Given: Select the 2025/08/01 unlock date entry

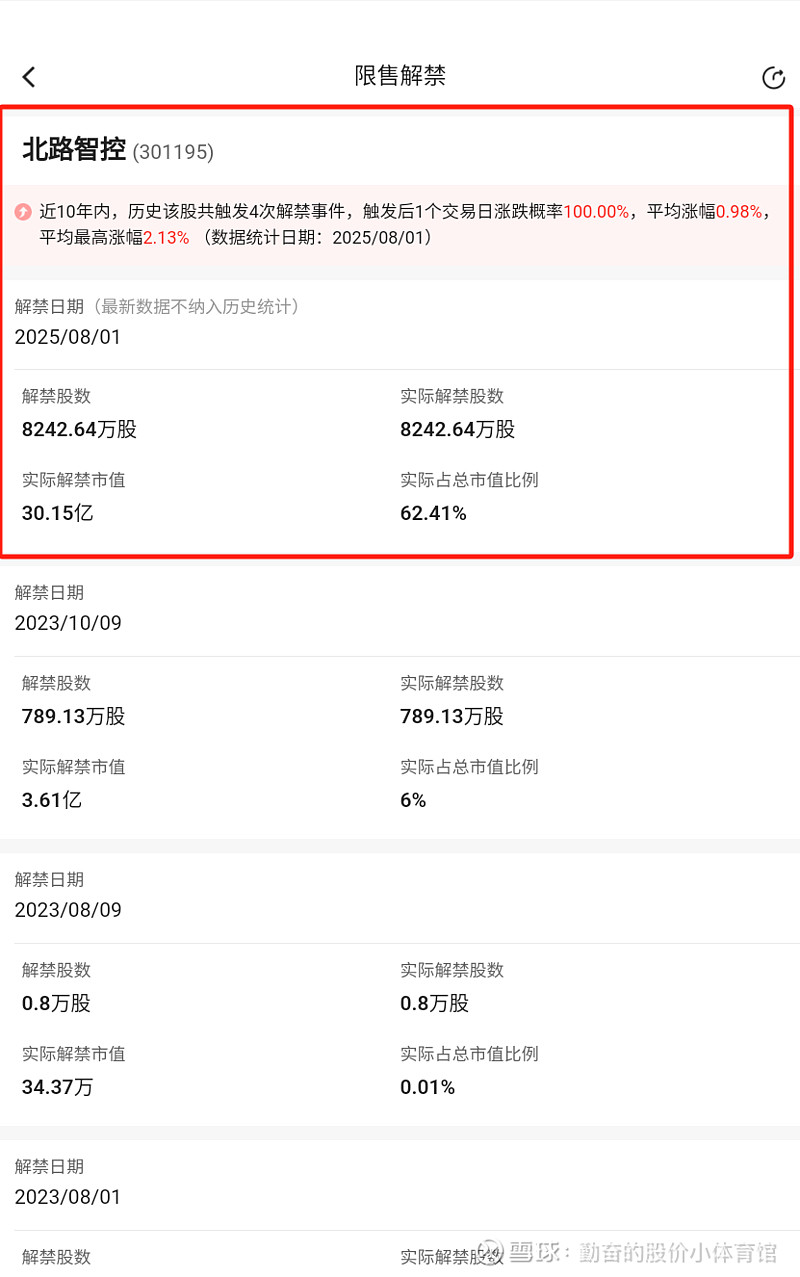Looking at the screenshot, I should (x=68, y=337).
